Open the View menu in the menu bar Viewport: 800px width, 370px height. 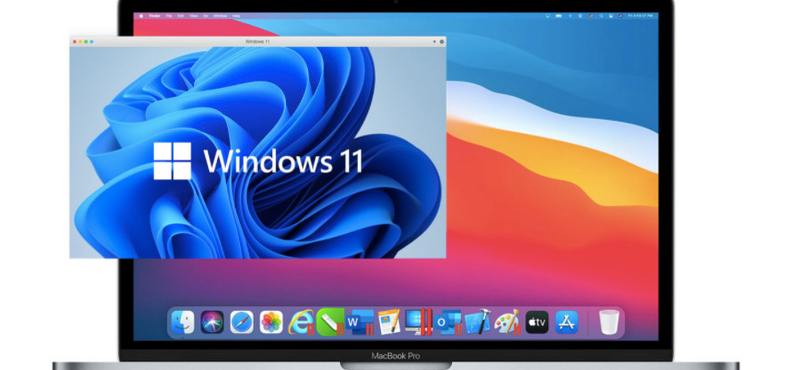click(193, 16)
